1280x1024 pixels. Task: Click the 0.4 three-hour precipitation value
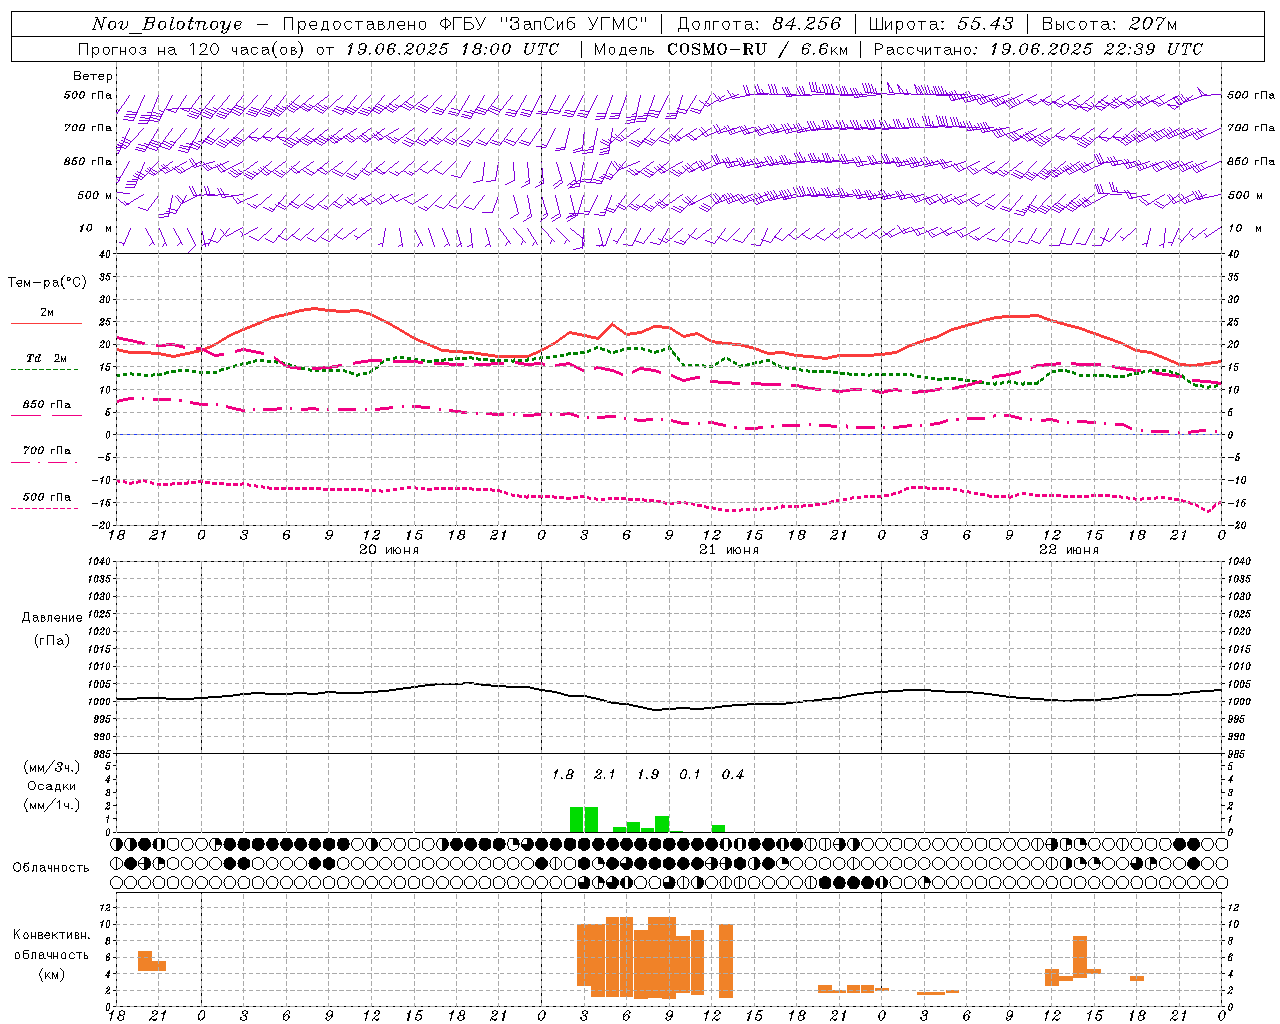coord(733,775)
